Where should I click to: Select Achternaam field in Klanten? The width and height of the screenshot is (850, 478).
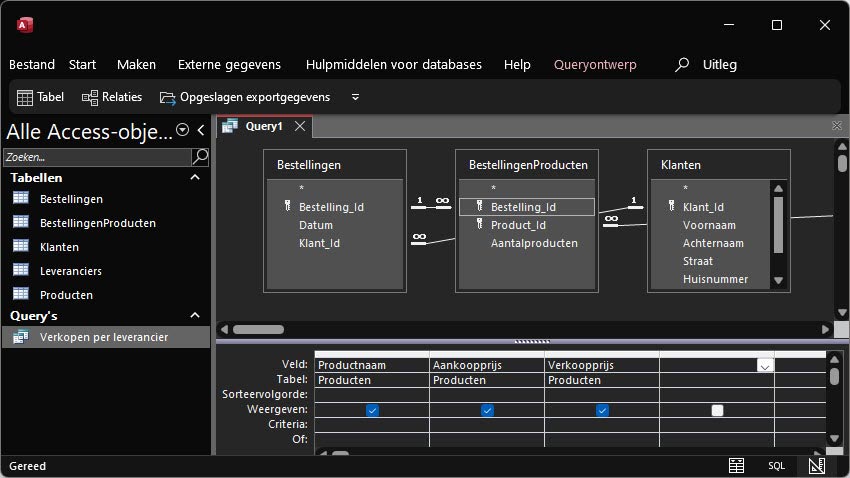coord(713,243)
